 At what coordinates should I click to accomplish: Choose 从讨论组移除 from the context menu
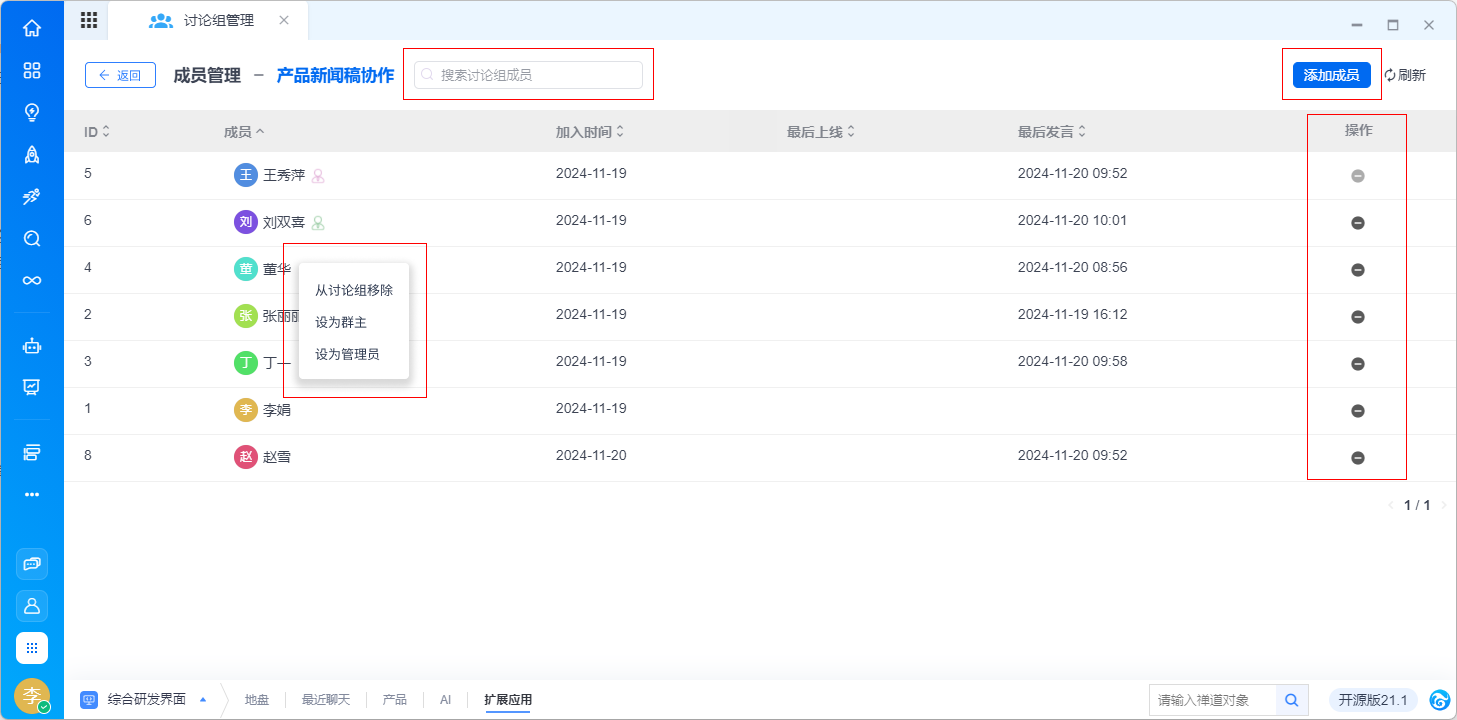[354, 290]
